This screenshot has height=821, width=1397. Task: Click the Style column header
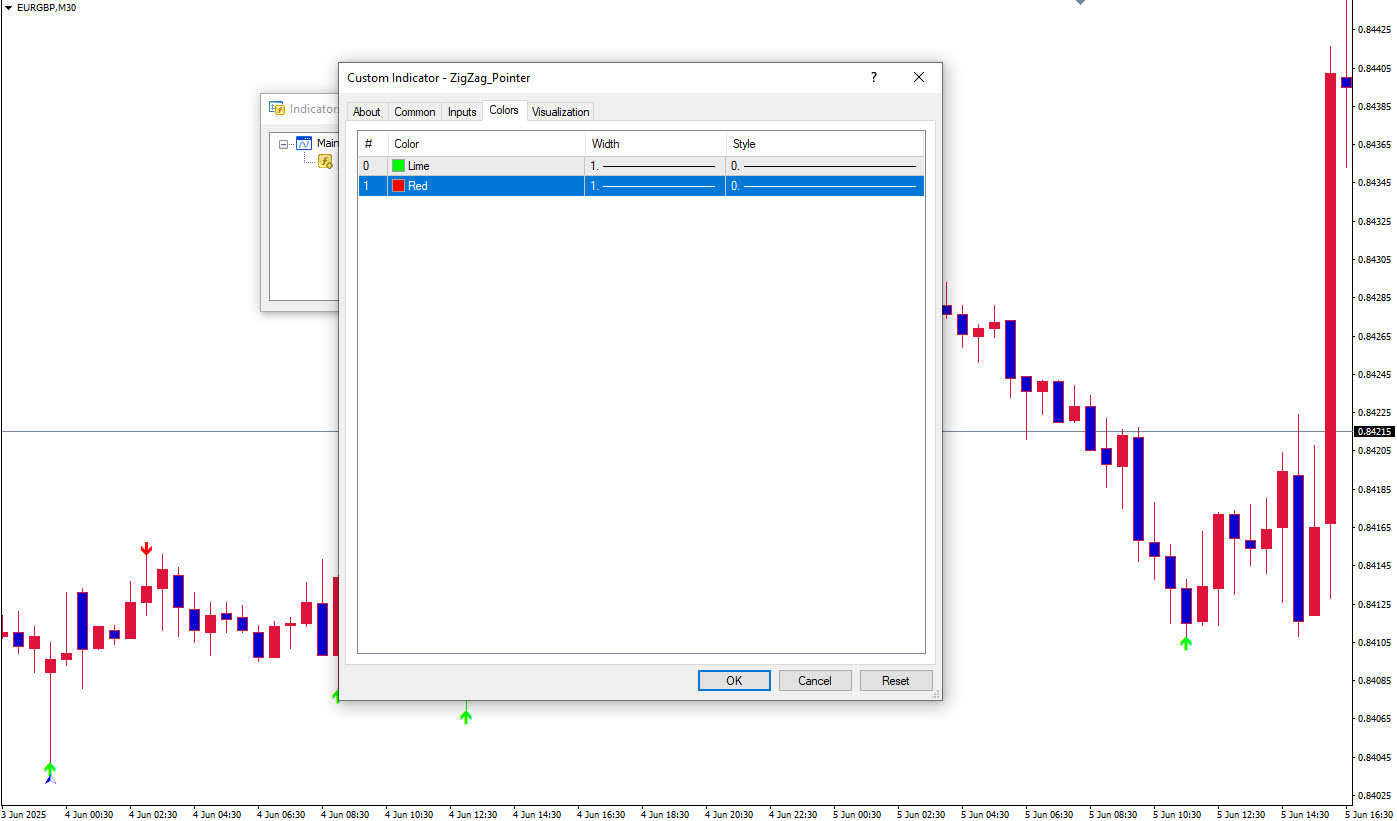pyautogui.click(x=825, y=144)
